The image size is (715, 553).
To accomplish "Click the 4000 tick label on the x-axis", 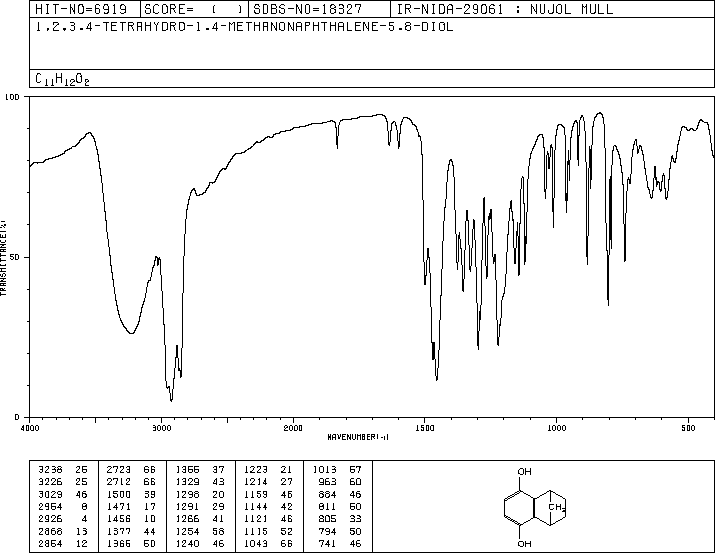I will tap(30, 428).
